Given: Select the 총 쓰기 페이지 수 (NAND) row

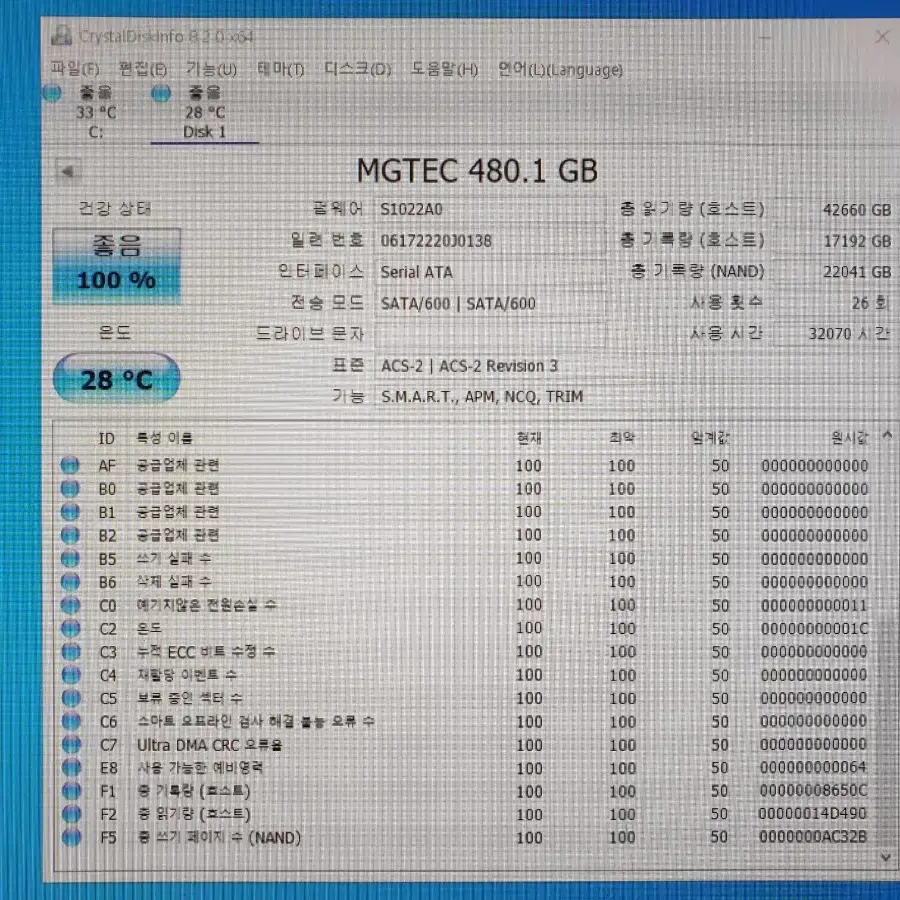Looking at the screenshot, I should 465,838.
